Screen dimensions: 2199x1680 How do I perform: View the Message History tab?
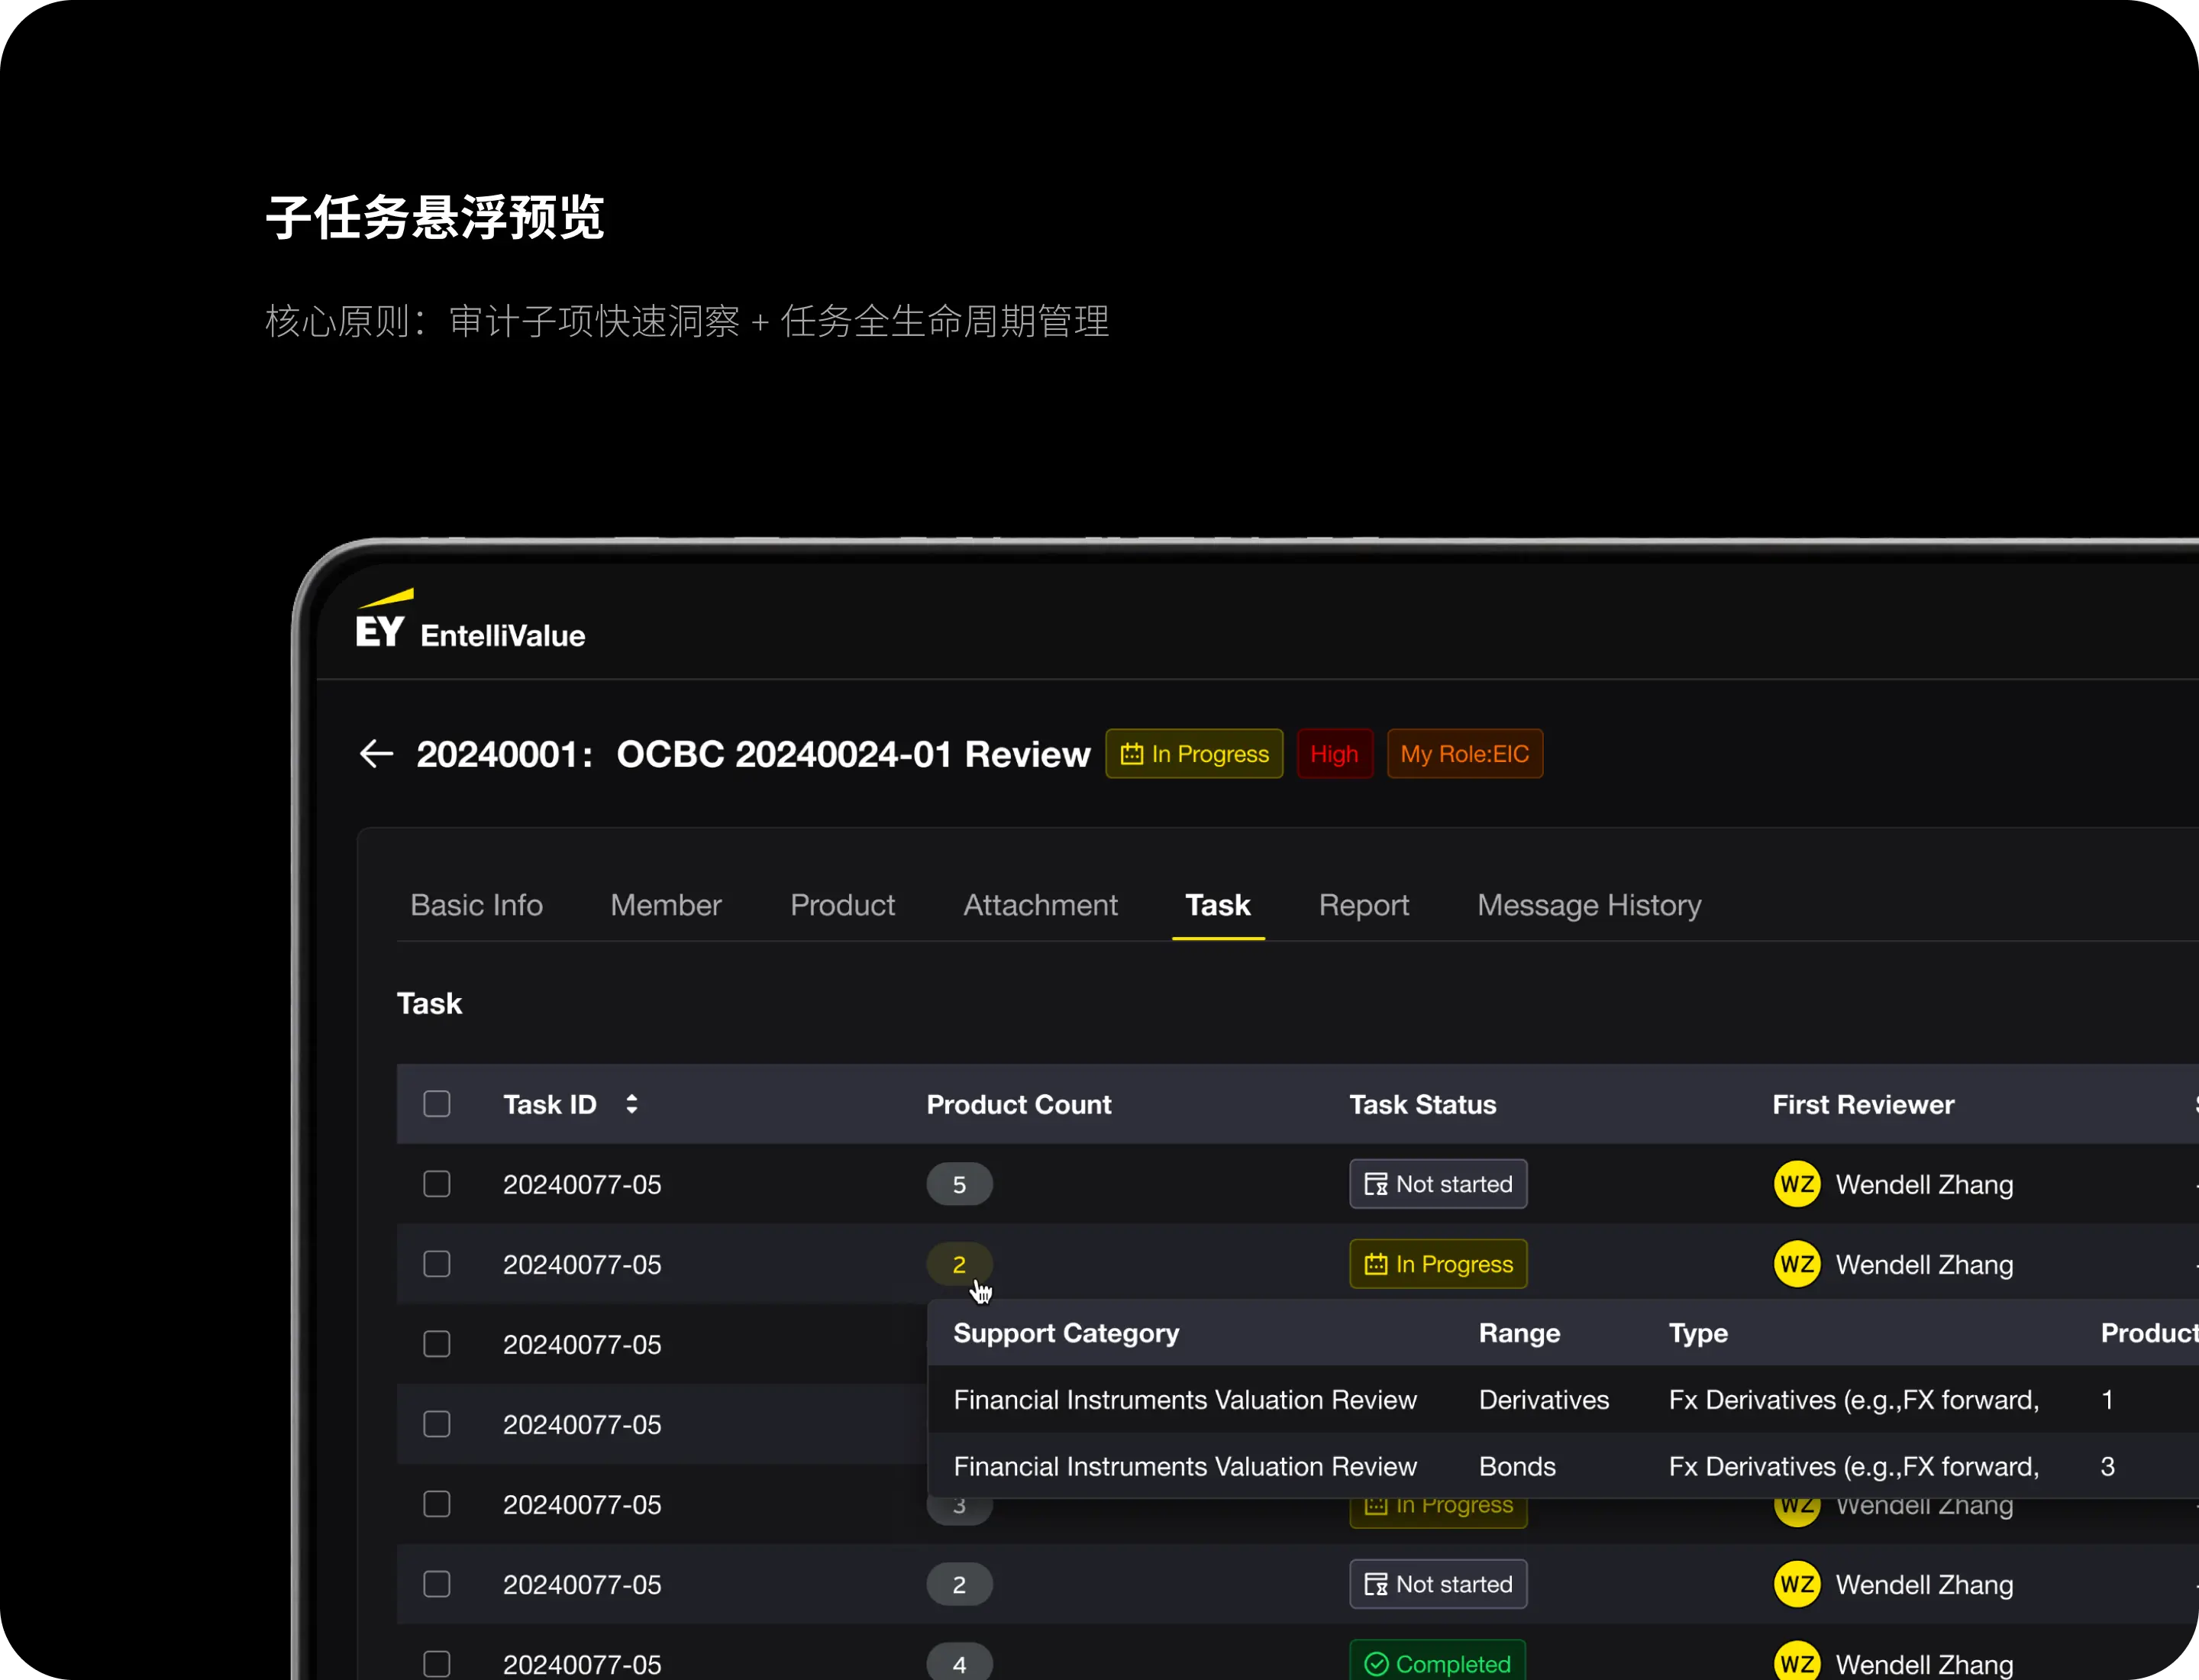point(1589,905)
